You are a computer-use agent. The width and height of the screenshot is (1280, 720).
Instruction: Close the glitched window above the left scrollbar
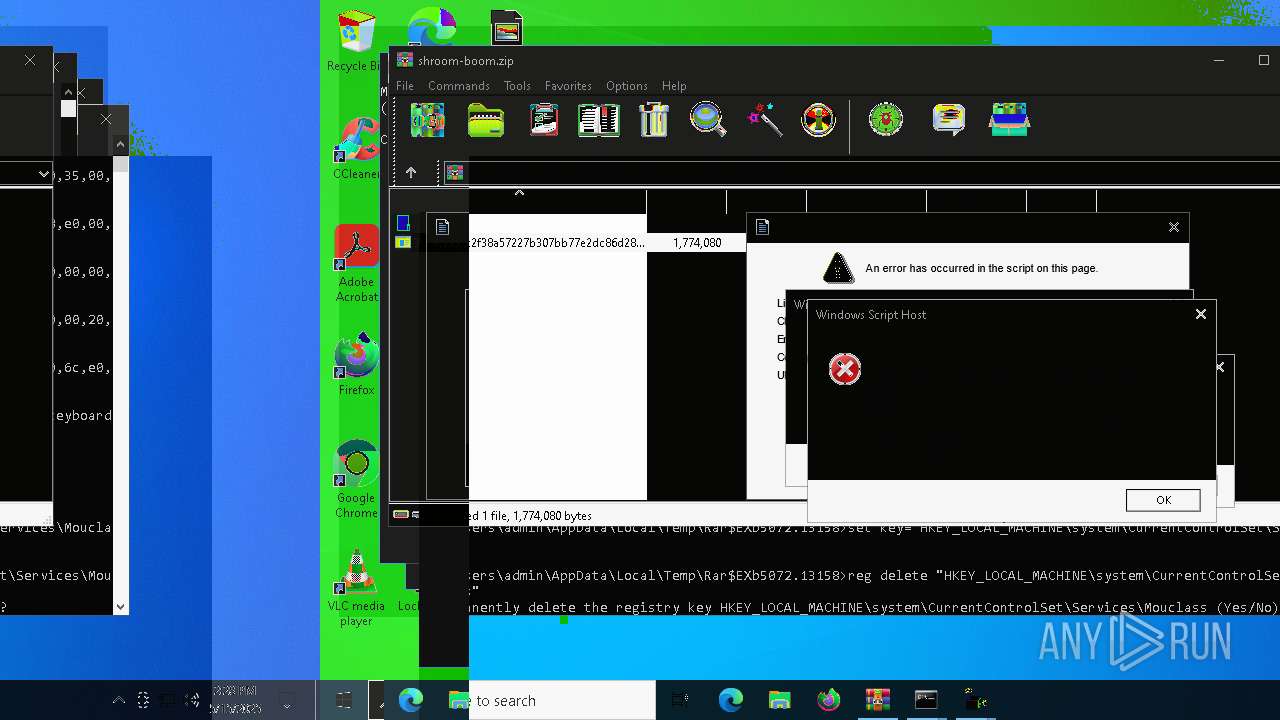106,120
